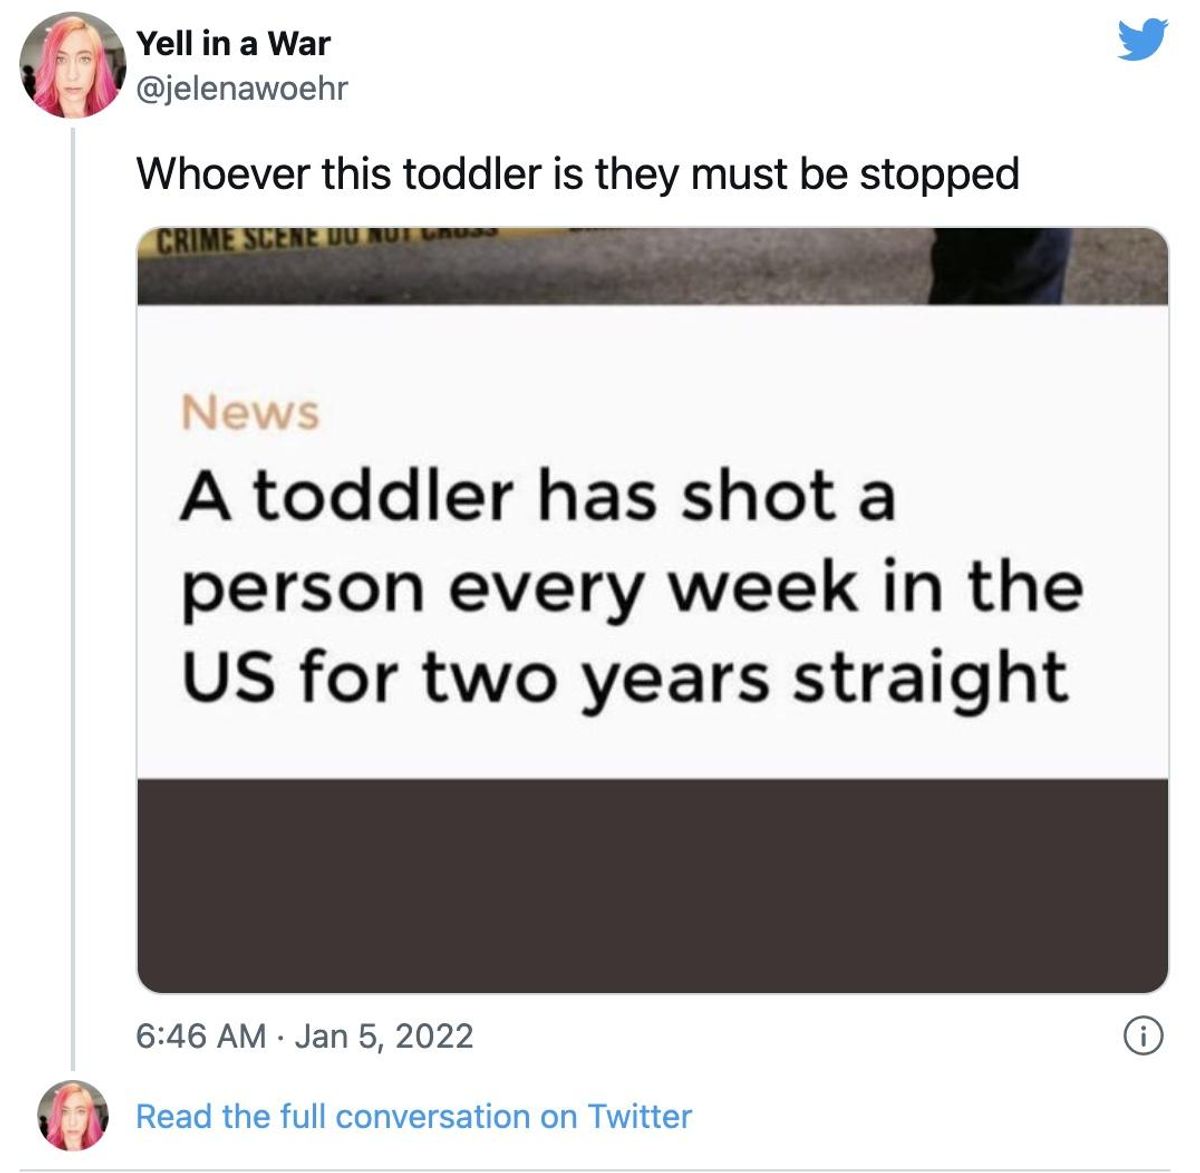Viewport: 1200px width, 1173px height.
Task: Click the '6:46 AM' tweet time
Action: 201,1035
